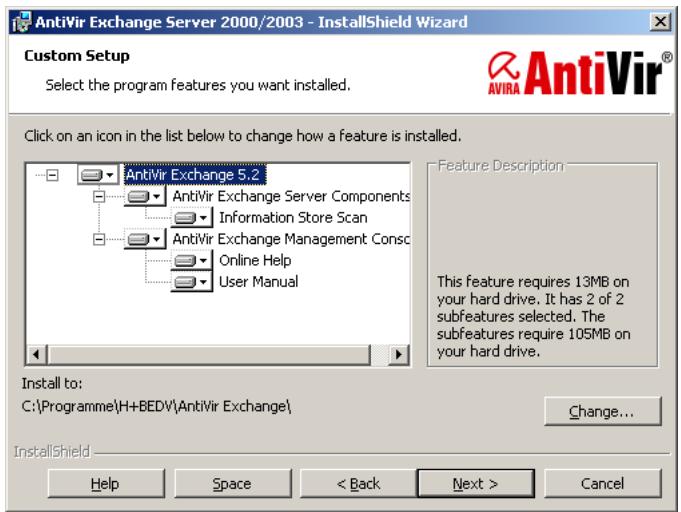The height and width of the screenshot is (512, 681).
Task: Select Online Help feature label
Action: [x=255, y=260]
